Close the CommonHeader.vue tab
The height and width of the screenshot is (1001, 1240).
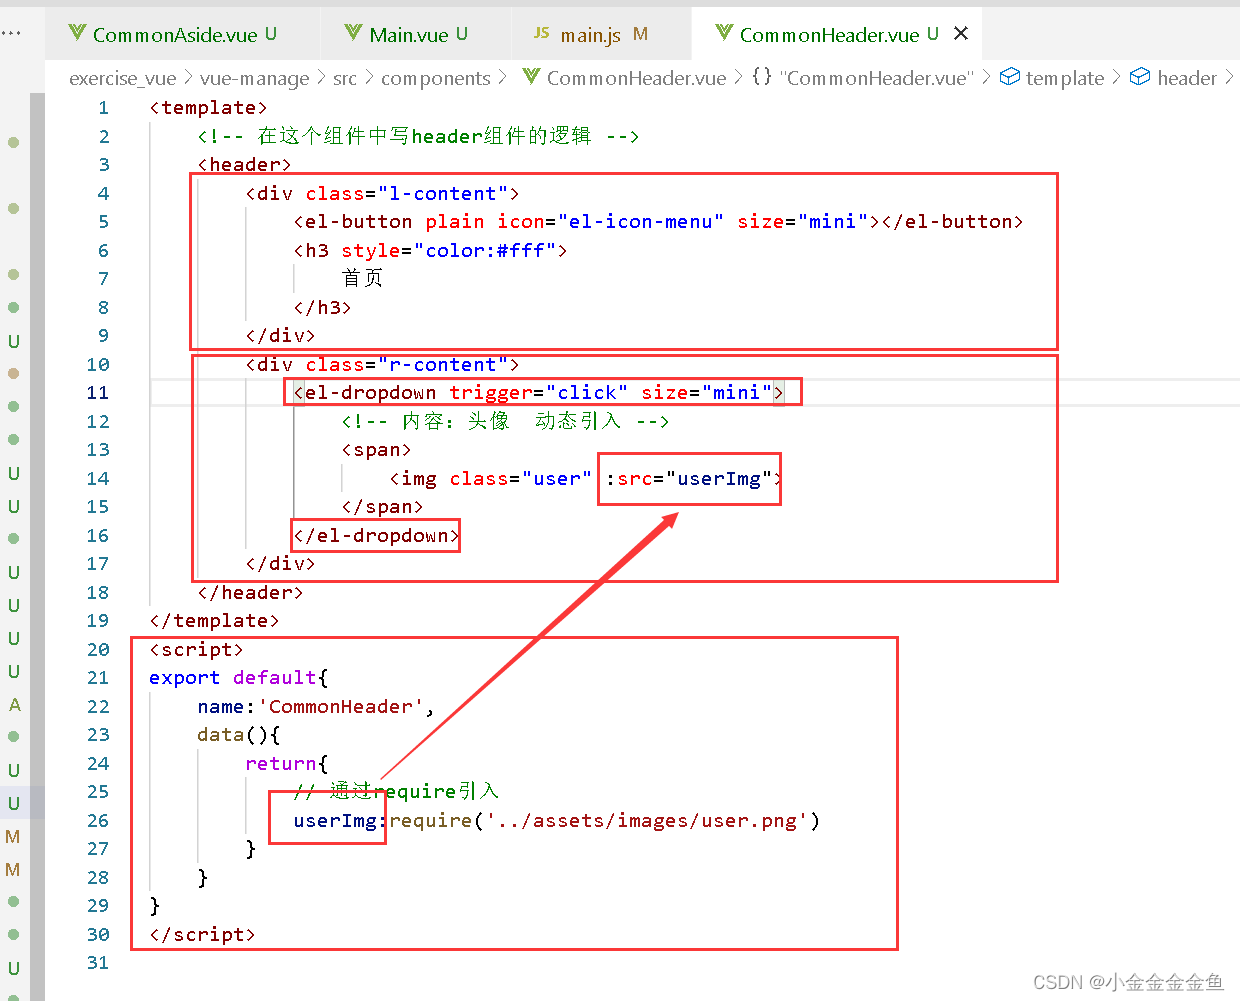coord(961,33)
